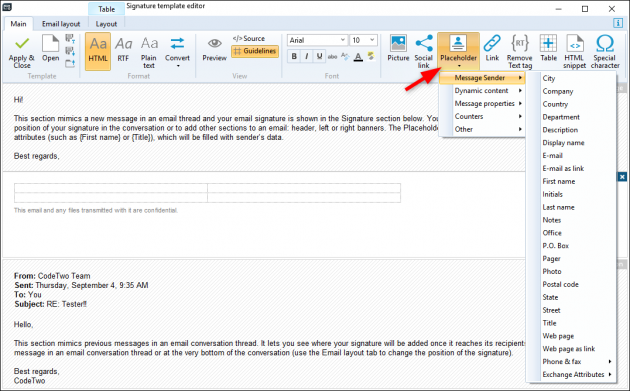The width and height of the screenshot is (630, 391).
Task: Open the Placeholder dropdown
Action: point(458,51)
